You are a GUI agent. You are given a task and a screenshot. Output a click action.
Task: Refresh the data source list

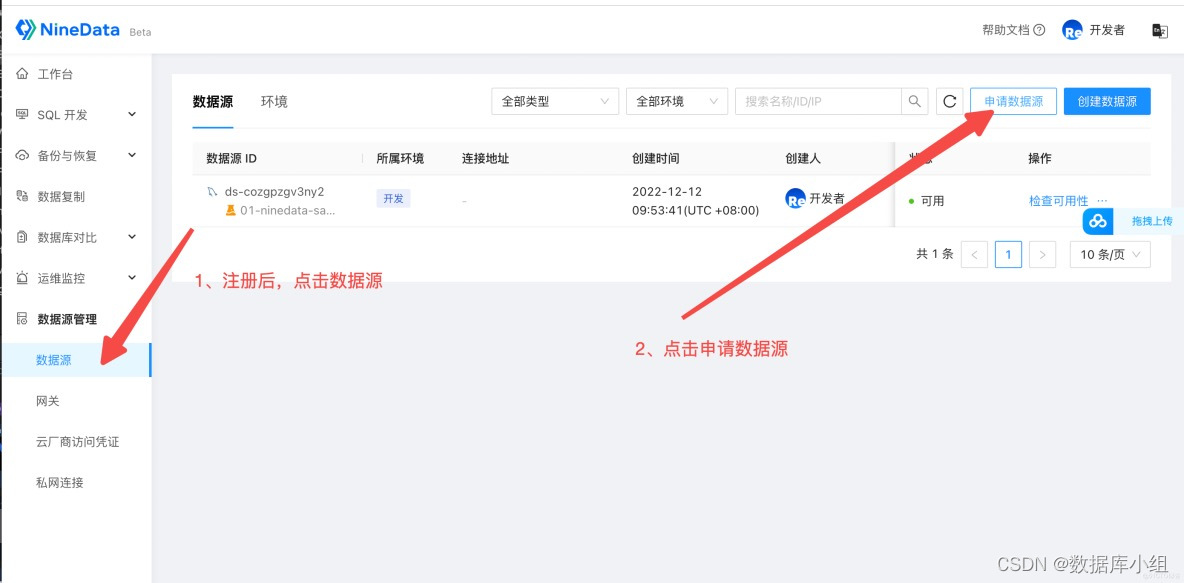[x=950, y=101]
